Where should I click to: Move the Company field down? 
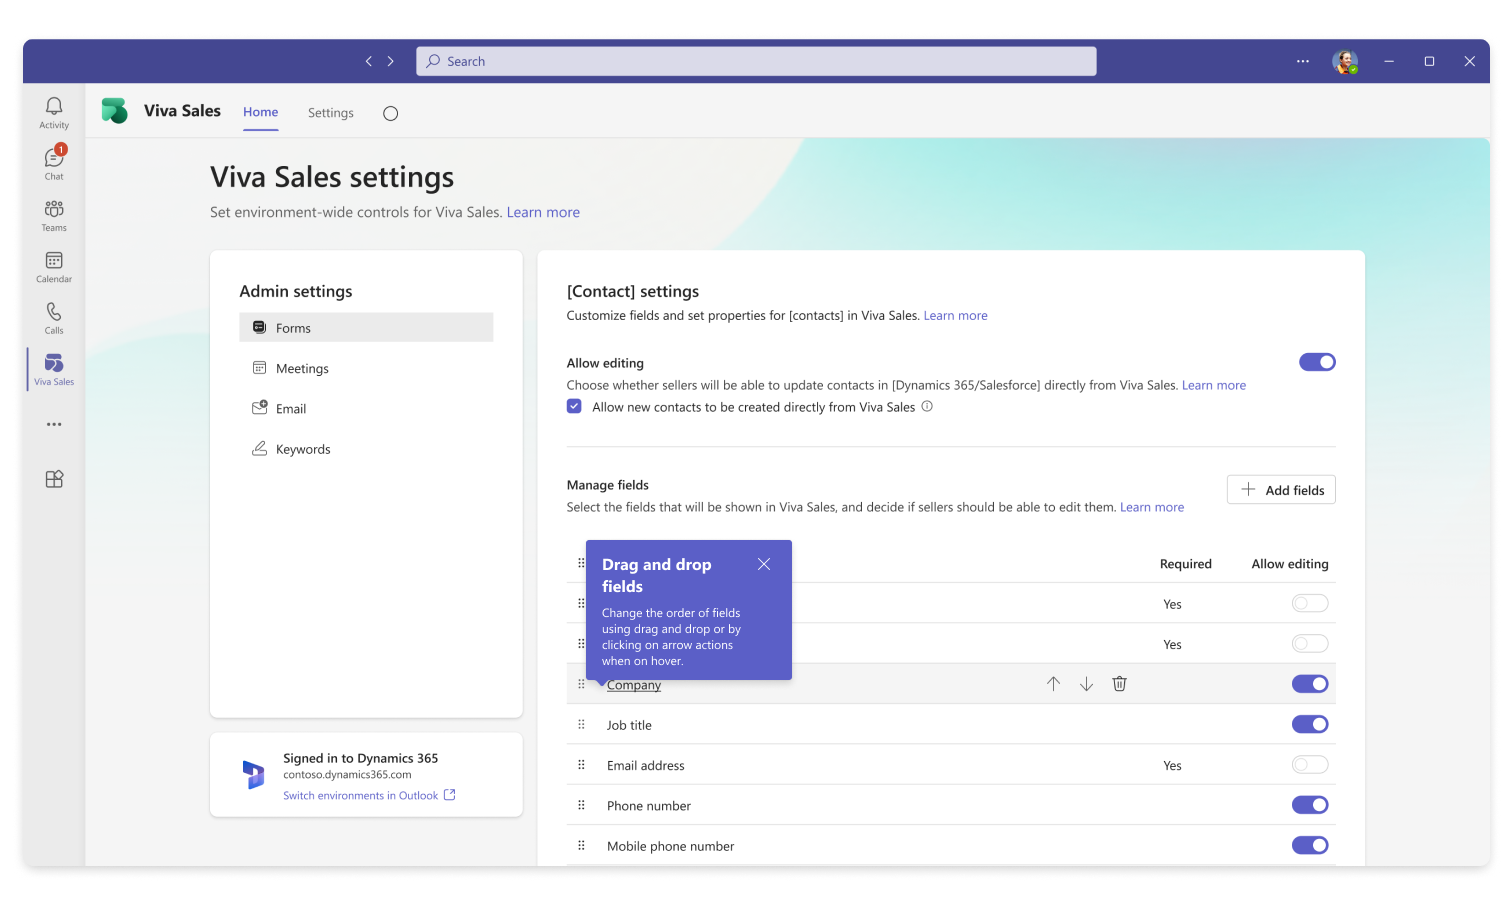[1086, 684]
